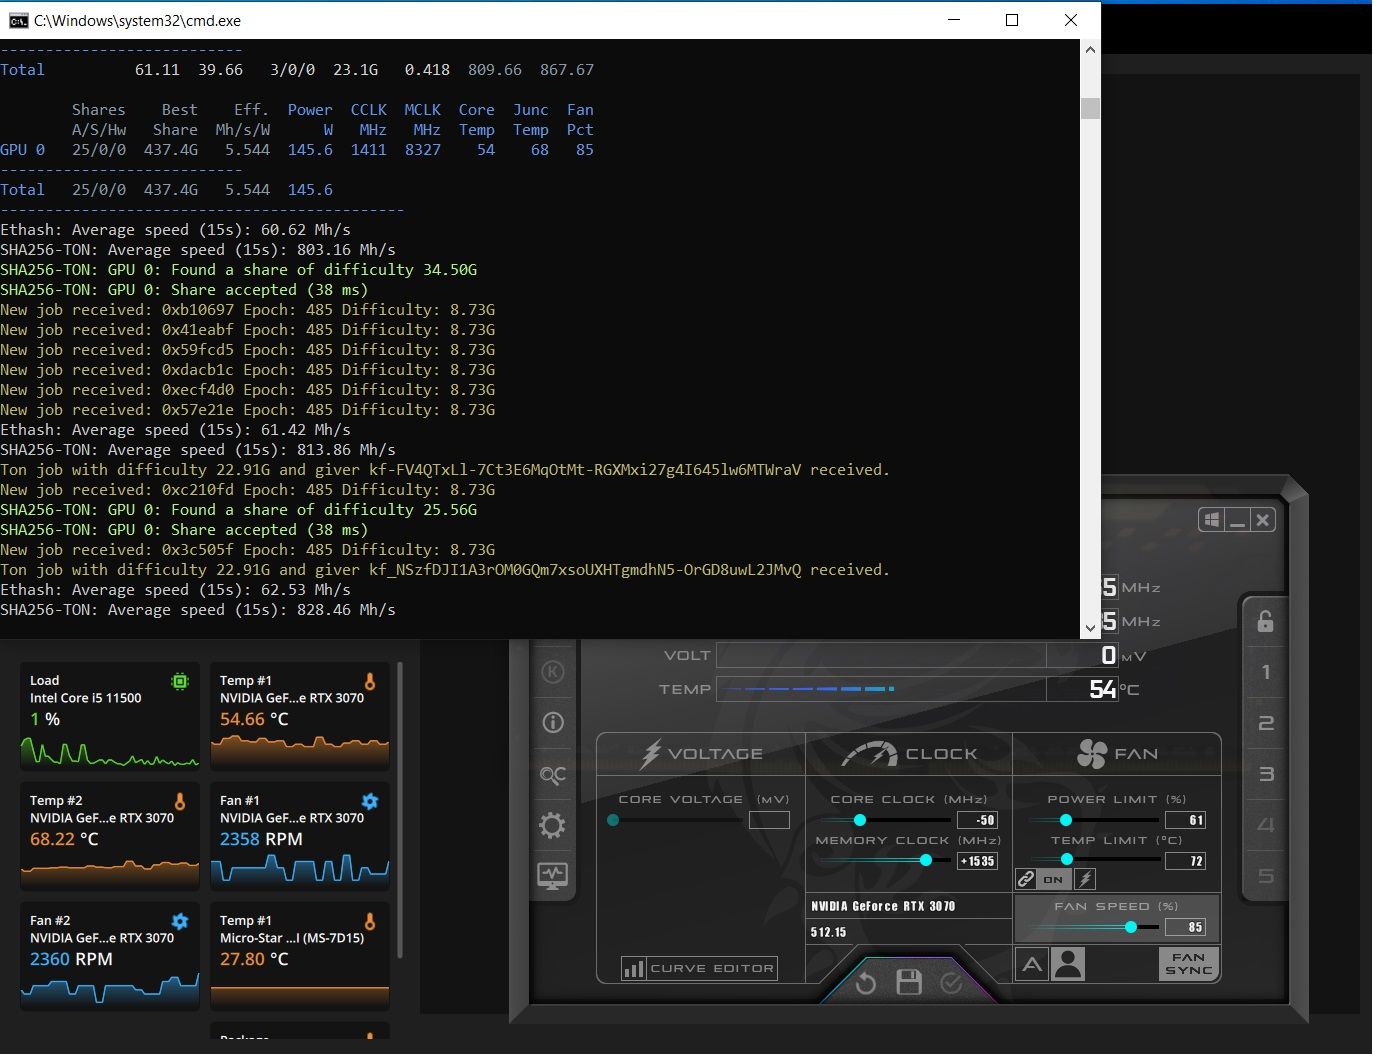Open the information (i) panel

pos(553,722)
